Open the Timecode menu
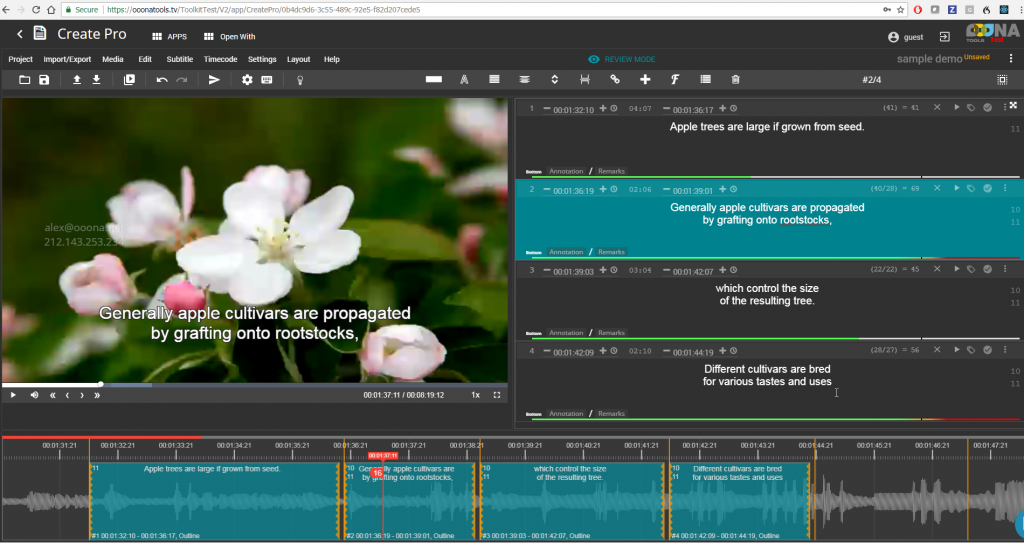The height and width of the screenshot is (543, 1024). coord(220,59)
